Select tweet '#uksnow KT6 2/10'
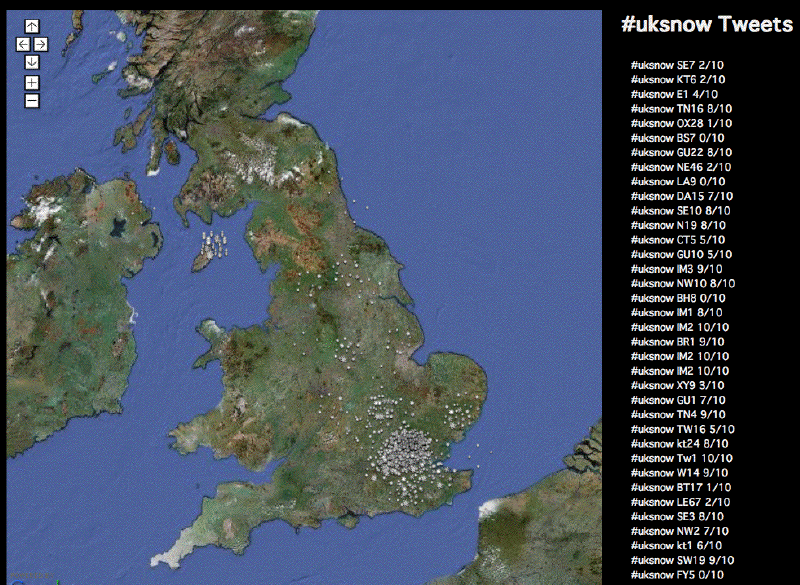800x585 pixels. click(x=678, y=80)
